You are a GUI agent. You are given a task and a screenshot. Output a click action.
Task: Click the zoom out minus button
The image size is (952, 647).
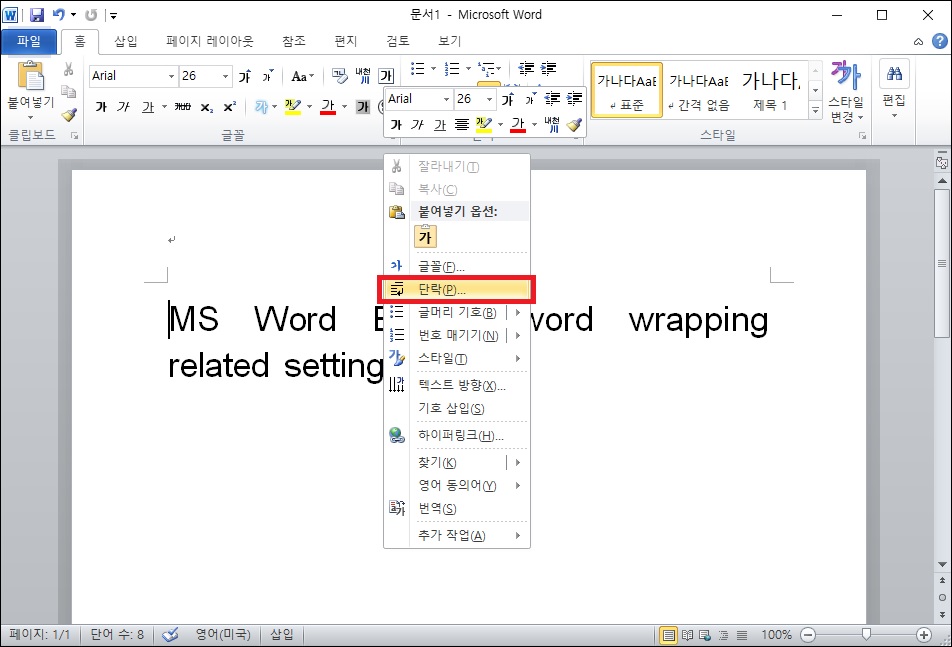808,635
